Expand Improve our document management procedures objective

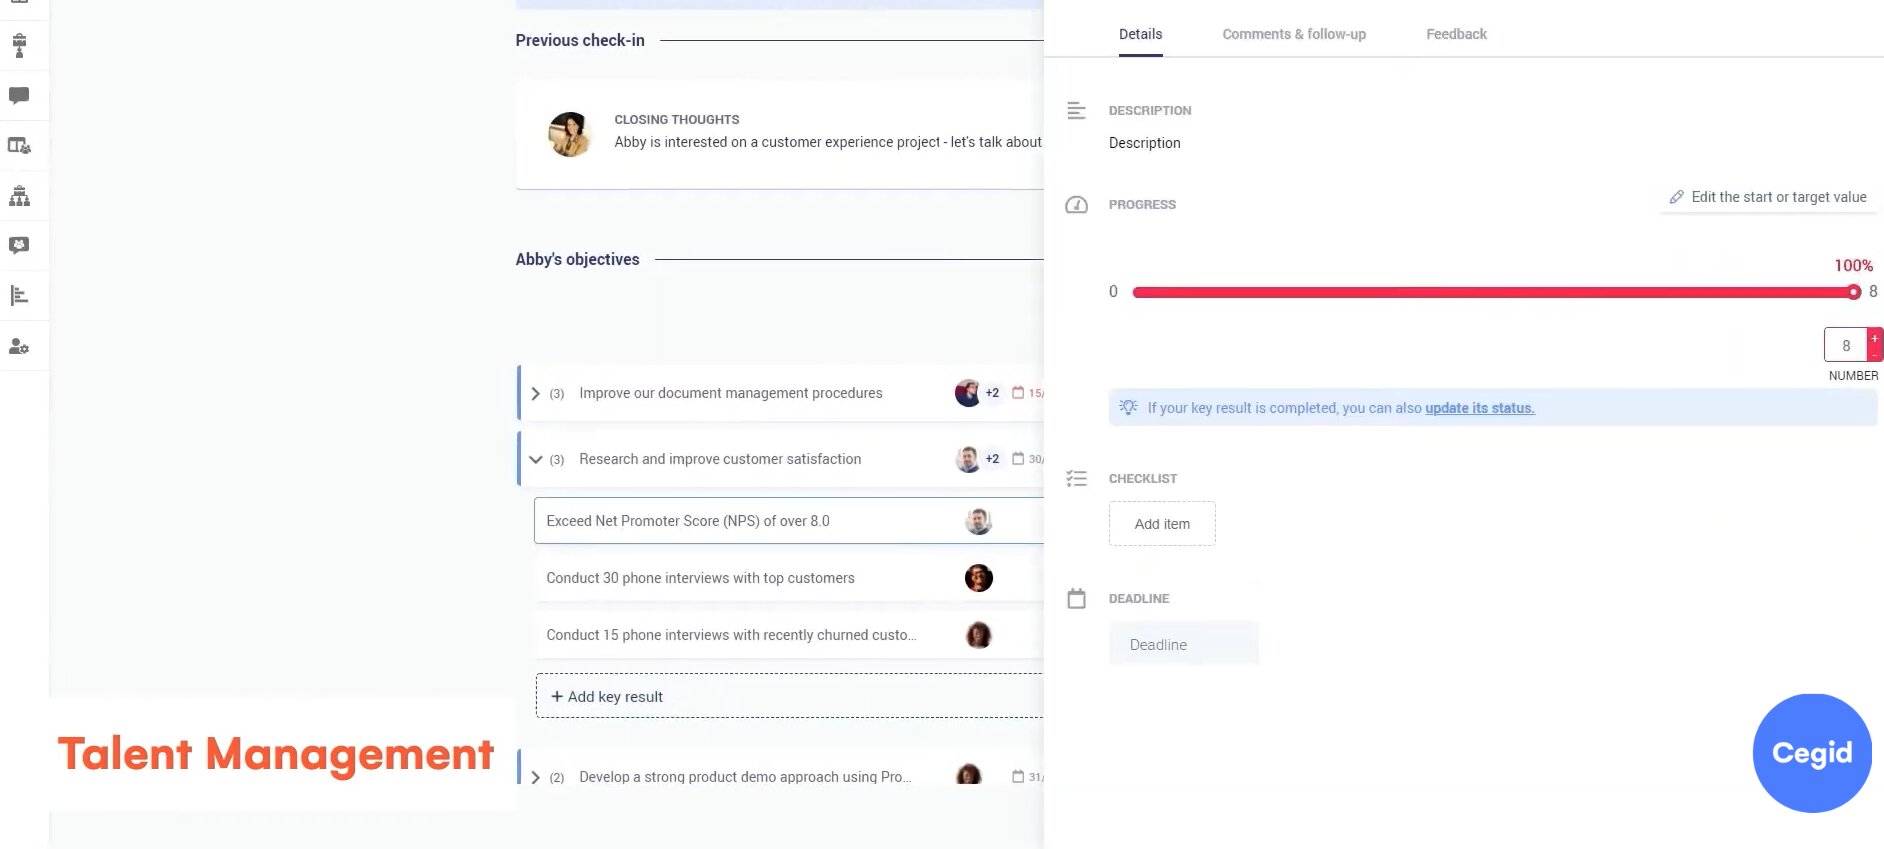click(535, 394)
